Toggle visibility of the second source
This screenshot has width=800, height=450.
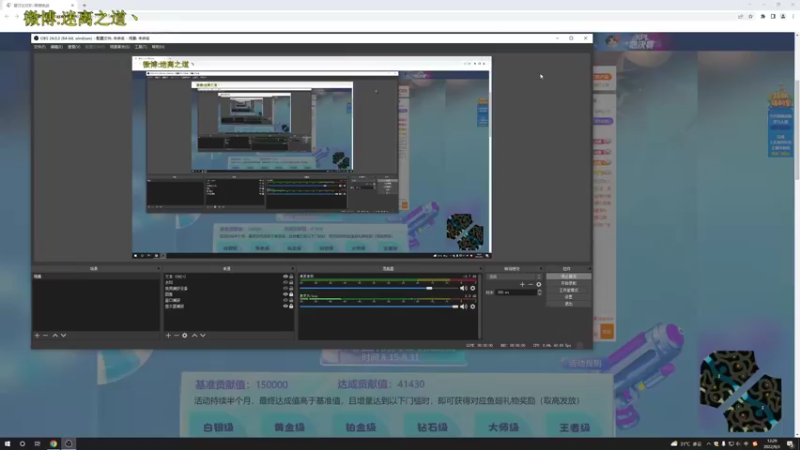(285, 282)
